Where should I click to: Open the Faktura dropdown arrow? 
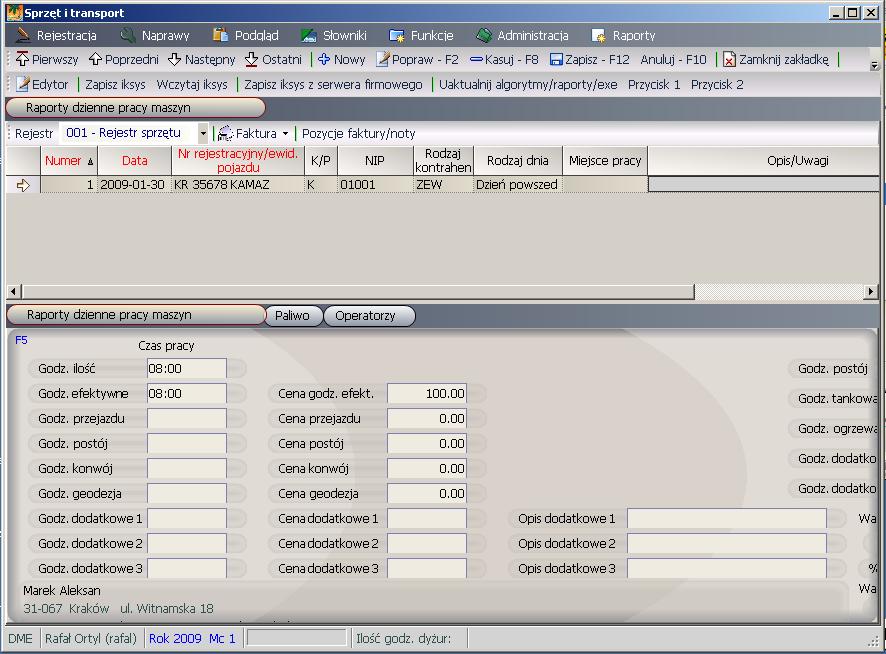pyautogui.click(x=285, y=133)
